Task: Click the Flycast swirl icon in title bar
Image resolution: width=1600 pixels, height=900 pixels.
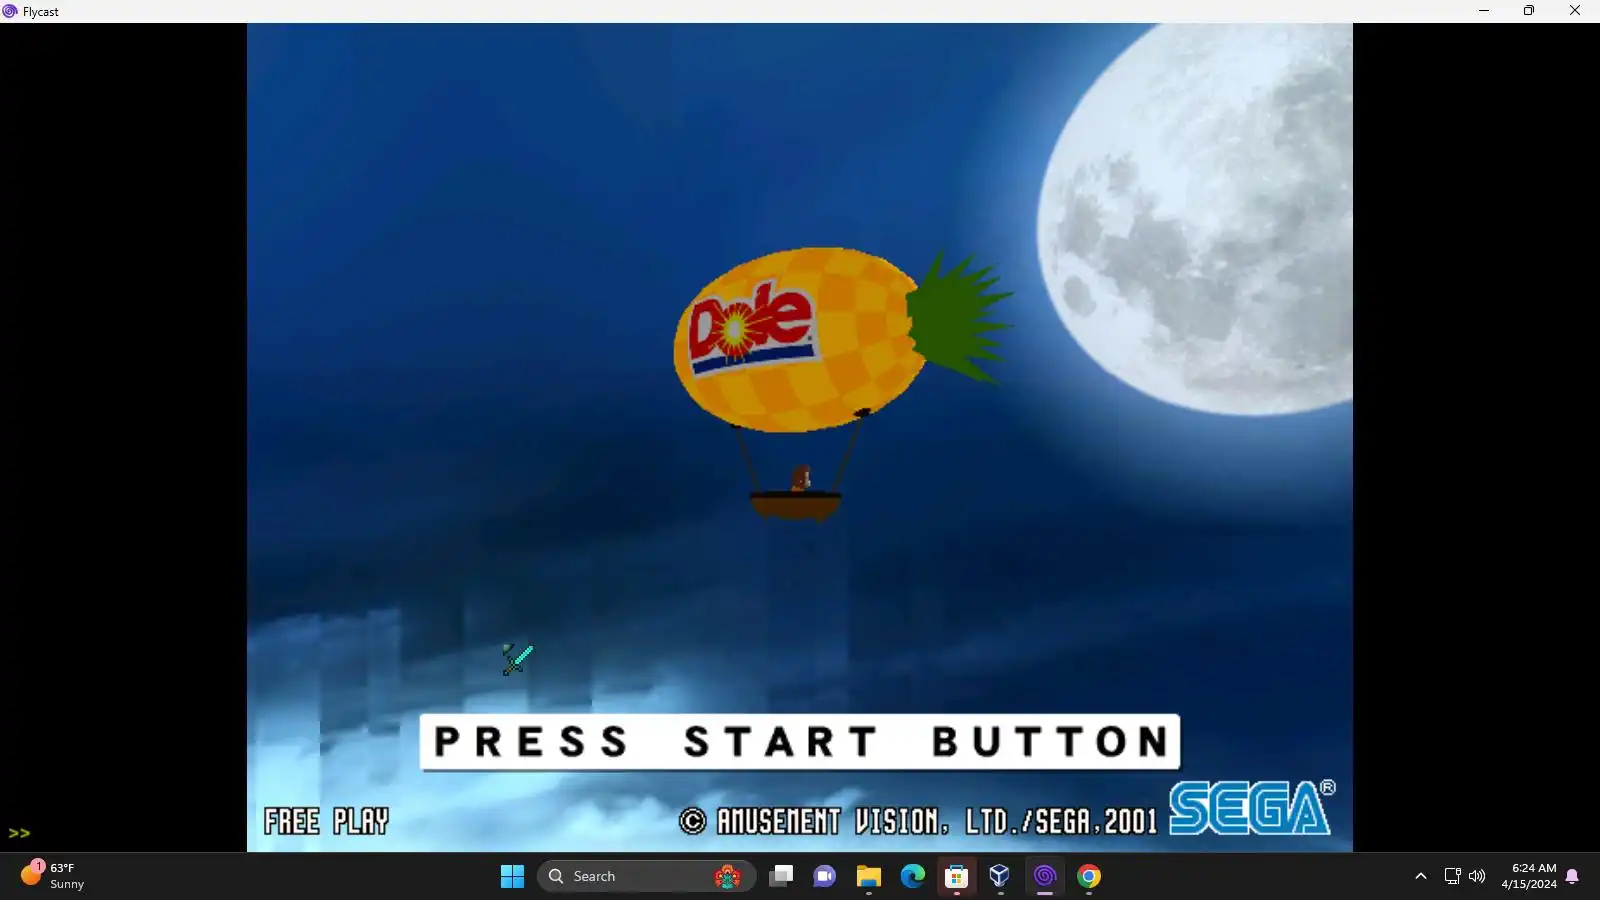Action: tap(10, 11)
